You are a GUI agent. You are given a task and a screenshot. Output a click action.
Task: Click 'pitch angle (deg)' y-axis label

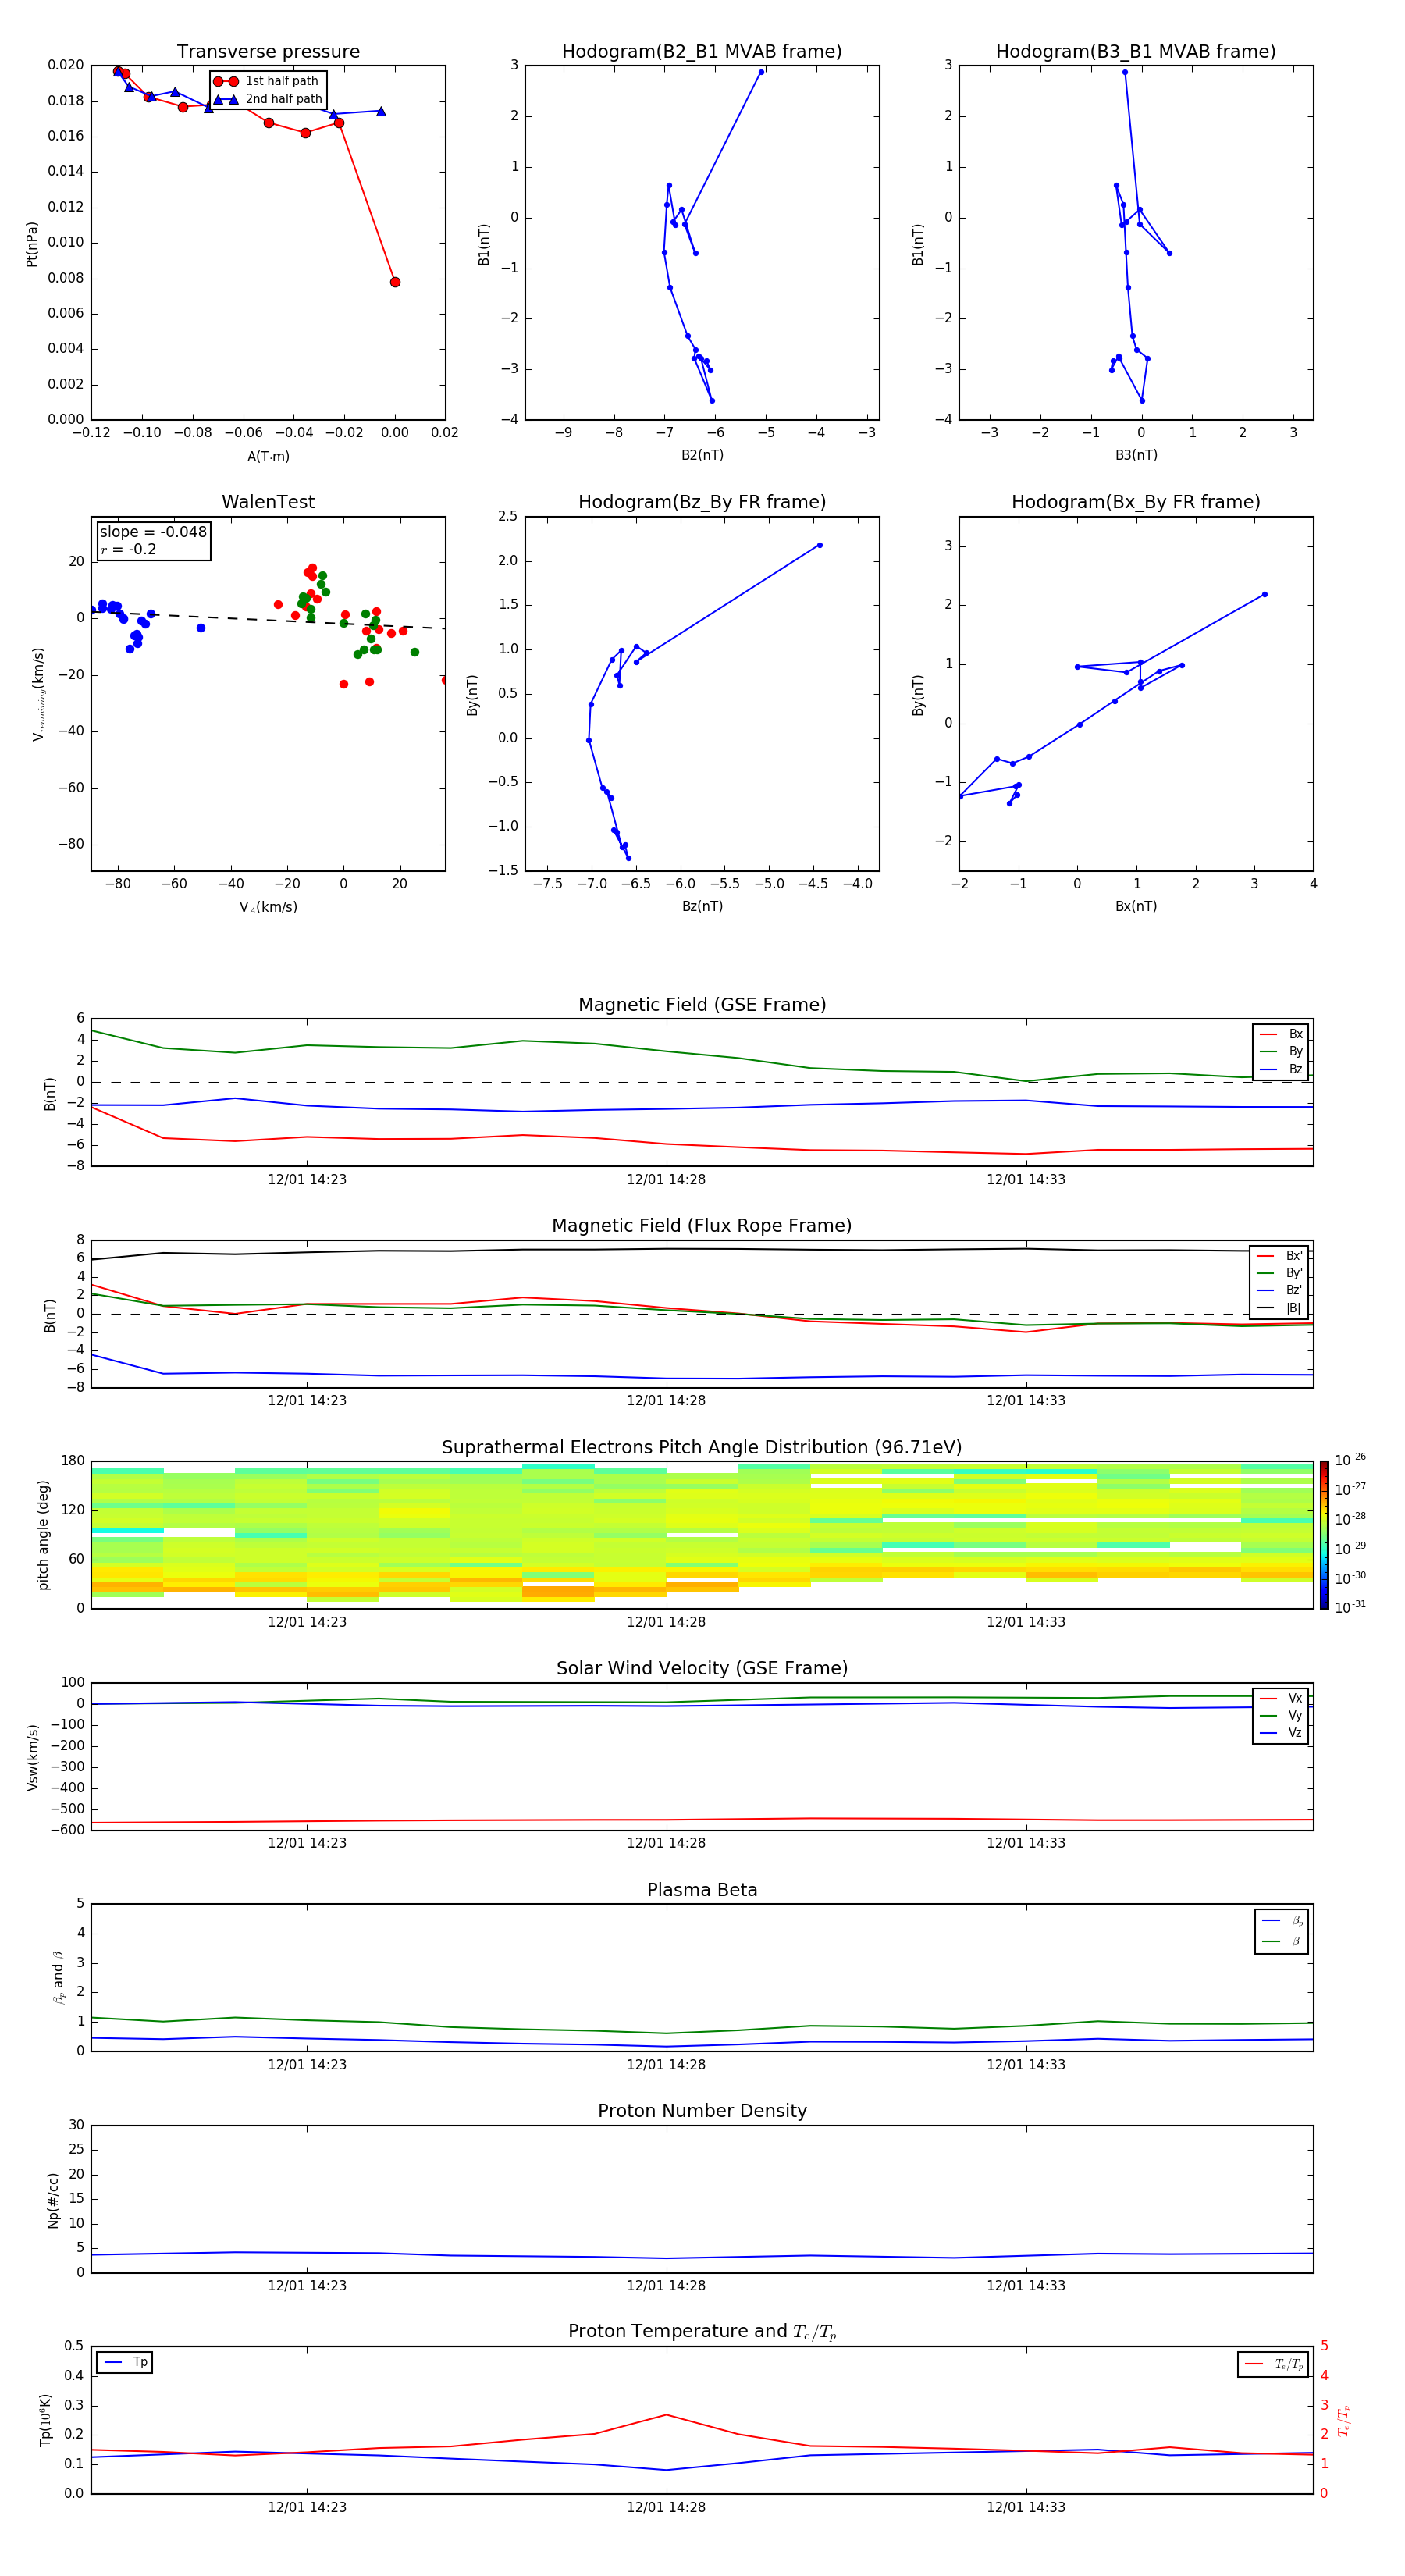pos(43,1535)
